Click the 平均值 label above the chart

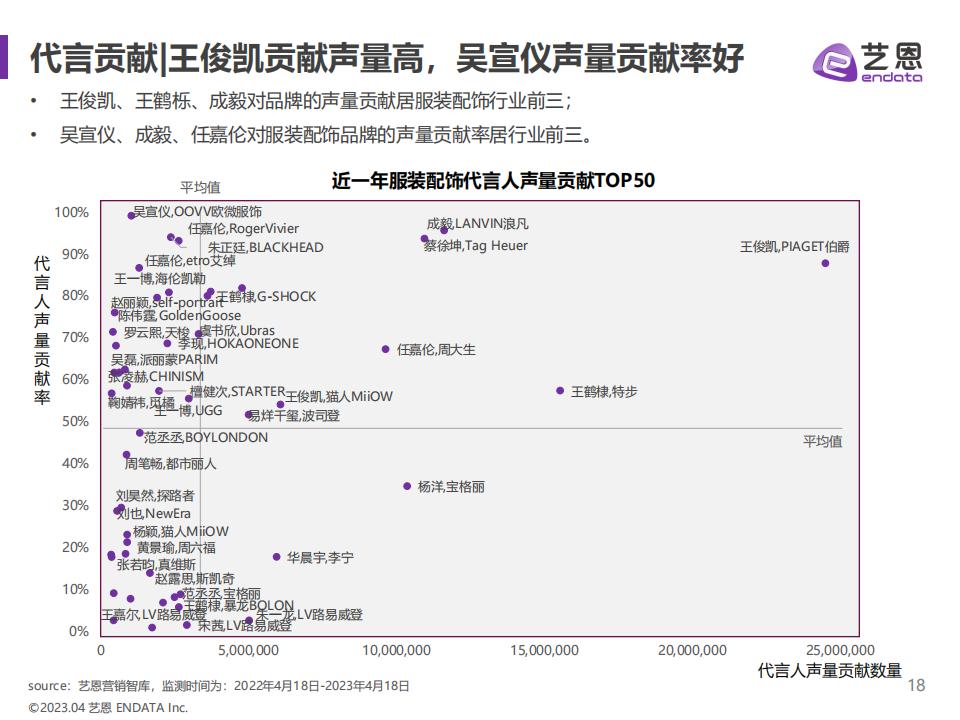(x=200, y=187)
